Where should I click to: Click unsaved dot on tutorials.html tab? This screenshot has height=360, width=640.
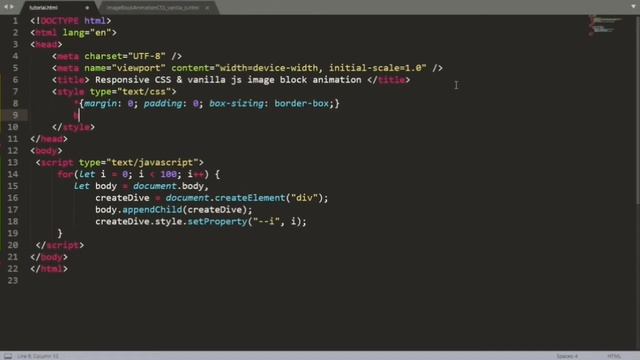pyautogui.click(x=87, y=8)
